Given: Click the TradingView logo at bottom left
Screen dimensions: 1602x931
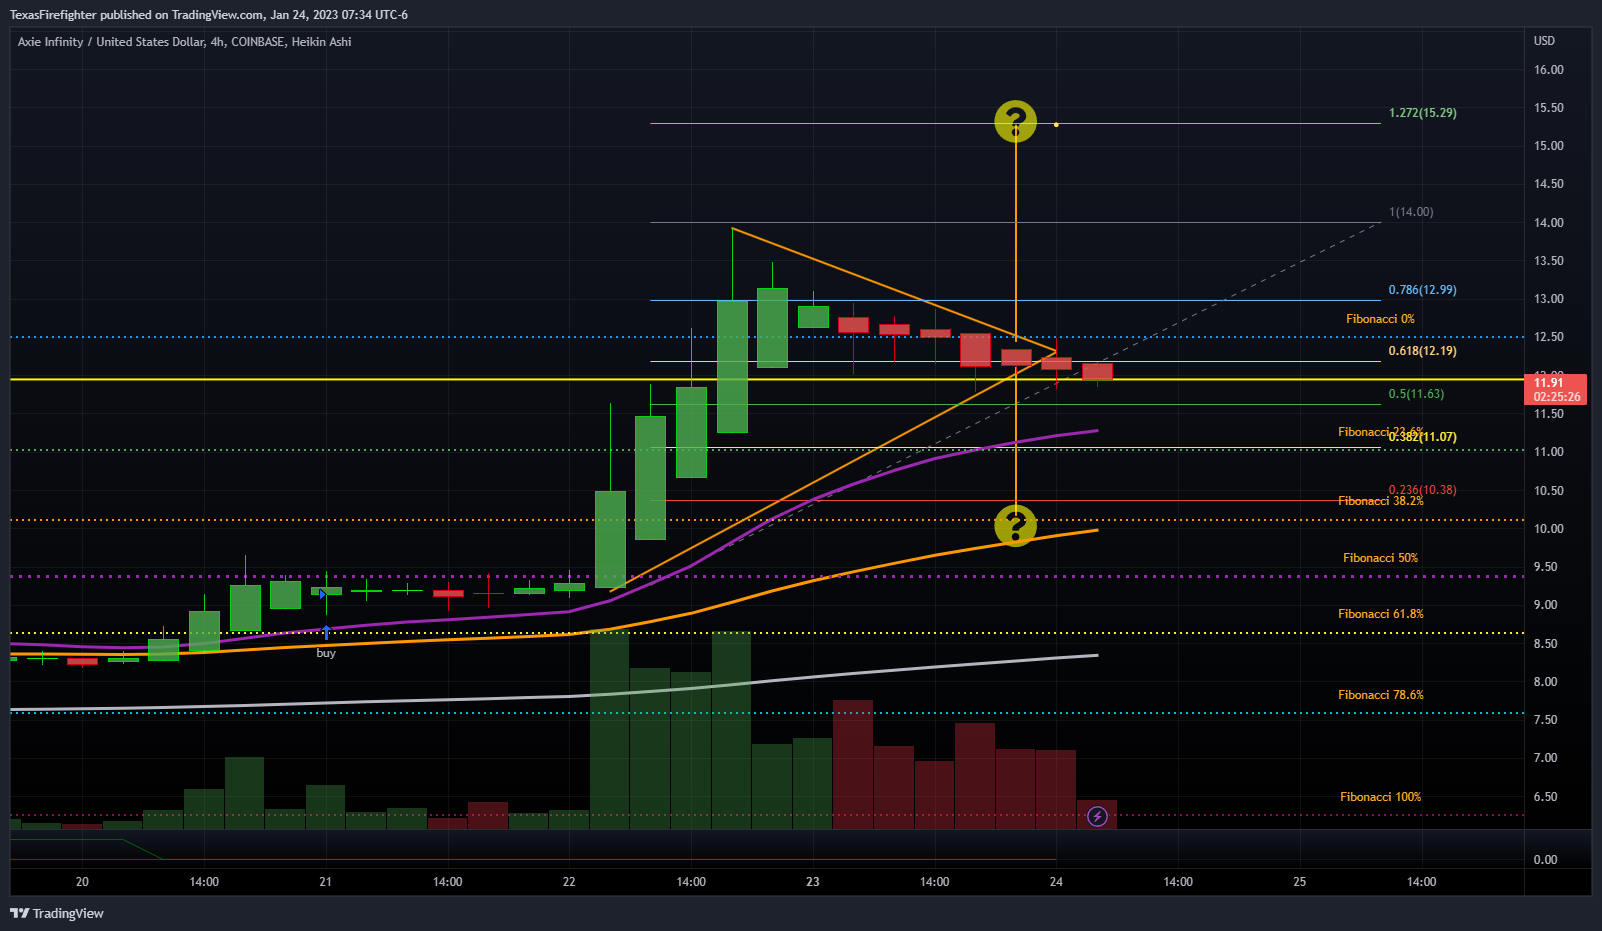Looking at the screenshot, I should pos(57,913).
